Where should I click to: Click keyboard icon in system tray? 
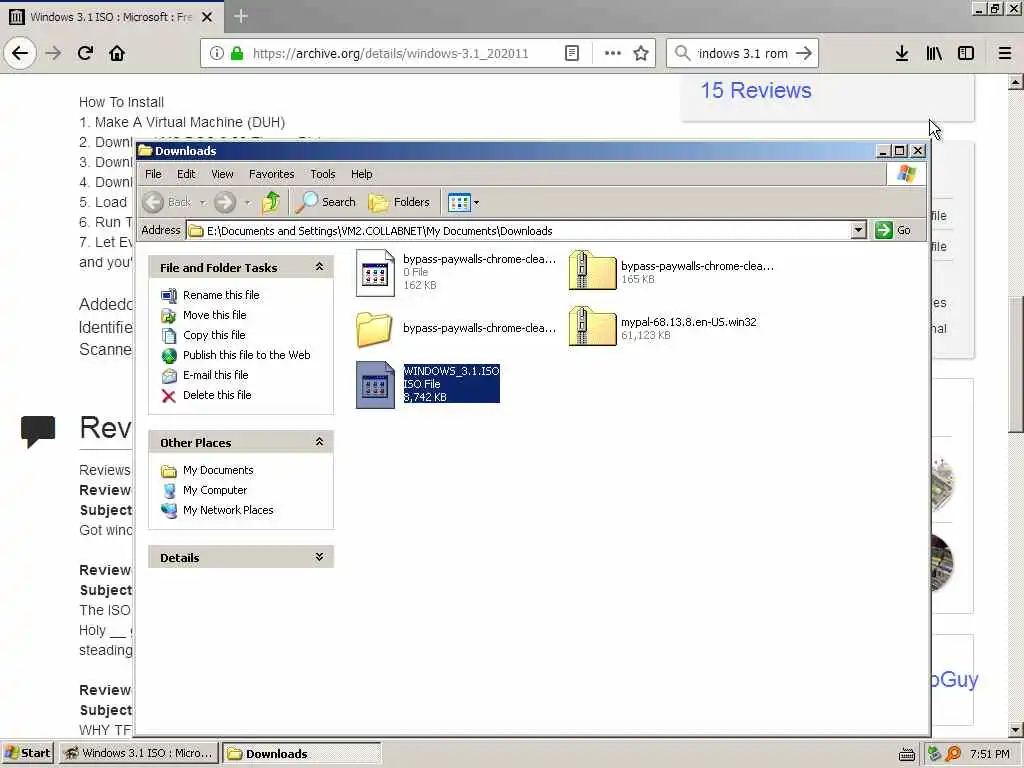pyautogui.click(x=906, y=754)
